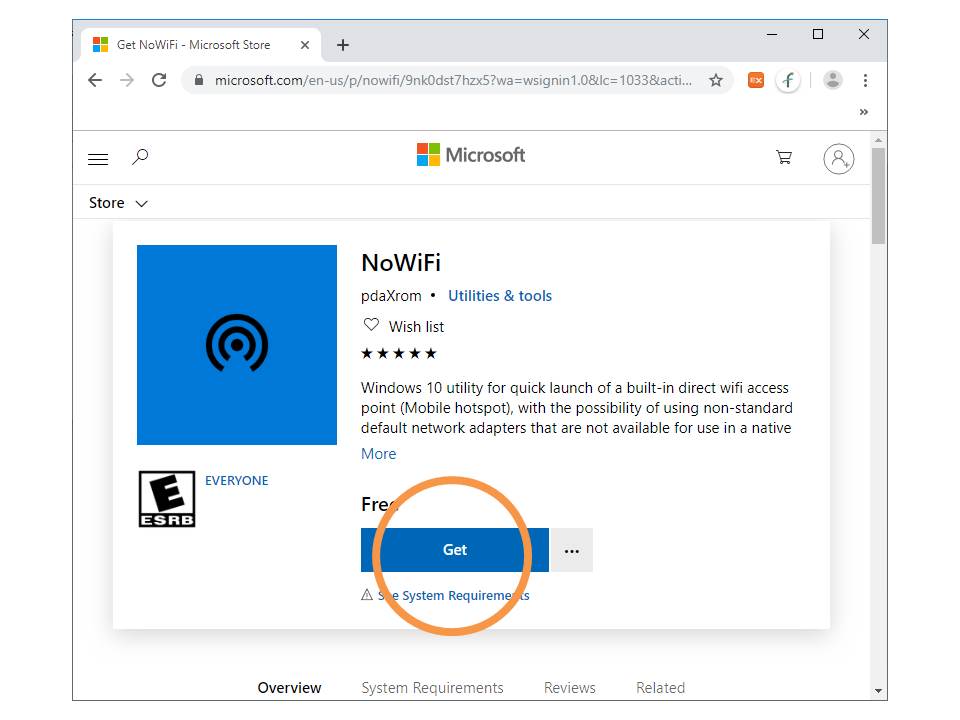The width and height of the screenshot is (960, 720).
Task: Switch to the Reviews tab
Action: [x=569, y=688]
